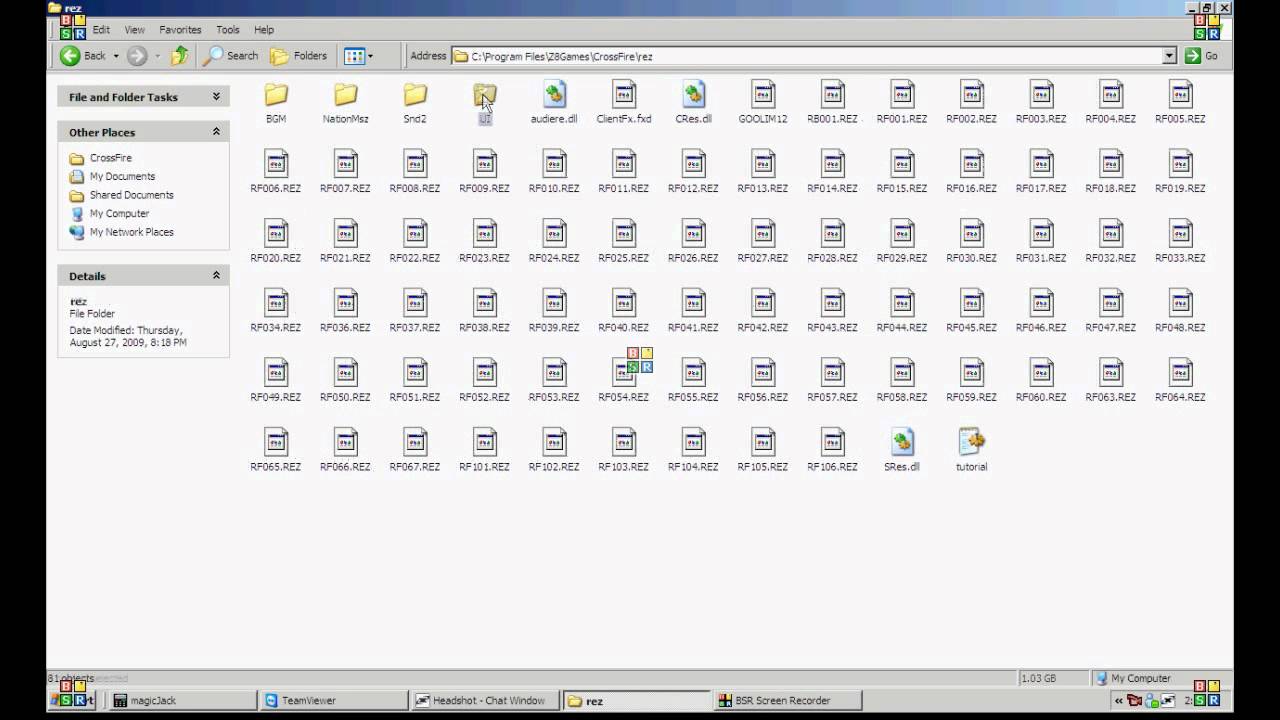The width and height of the screenshot is (1280, 720).
Task: Go up one folder level
Action: (x=179, y=56)
